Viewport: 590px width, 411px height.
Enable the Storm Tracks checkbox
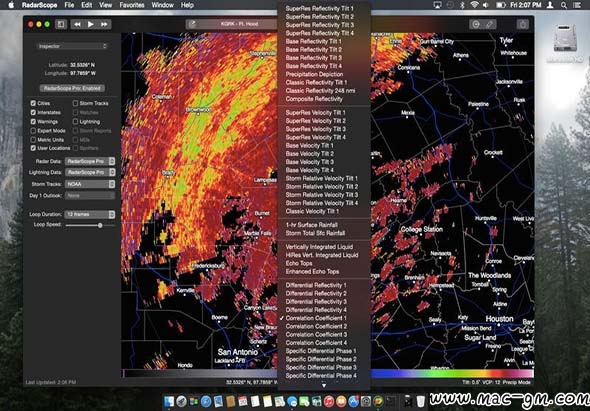pyautogui.click(x=75, y=103)
